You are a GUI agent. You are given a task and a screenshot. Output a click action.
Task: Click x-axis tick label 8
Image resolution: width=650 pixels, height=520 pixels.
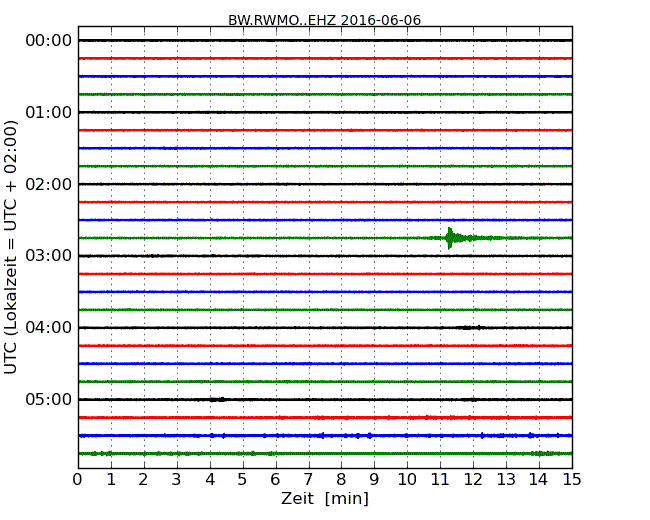pyautogui.click(x=341, y=479)
